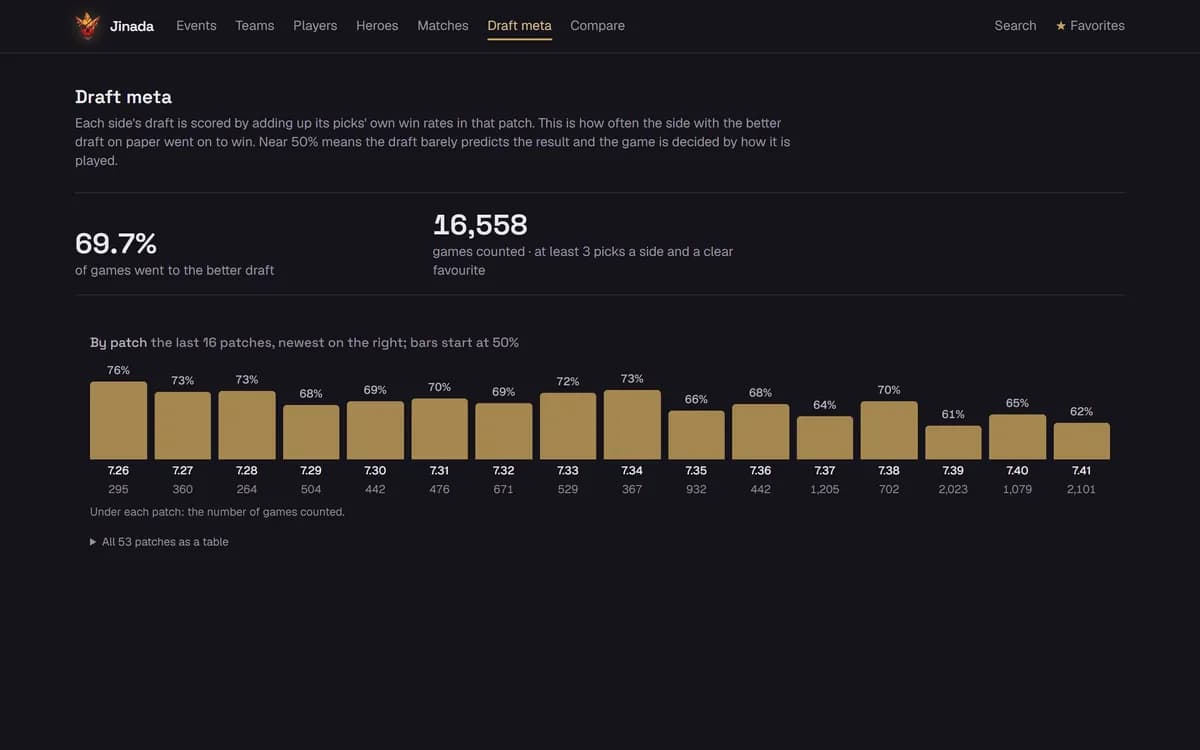Open the Matches page
1200x750 pixels.
(443, 26)
